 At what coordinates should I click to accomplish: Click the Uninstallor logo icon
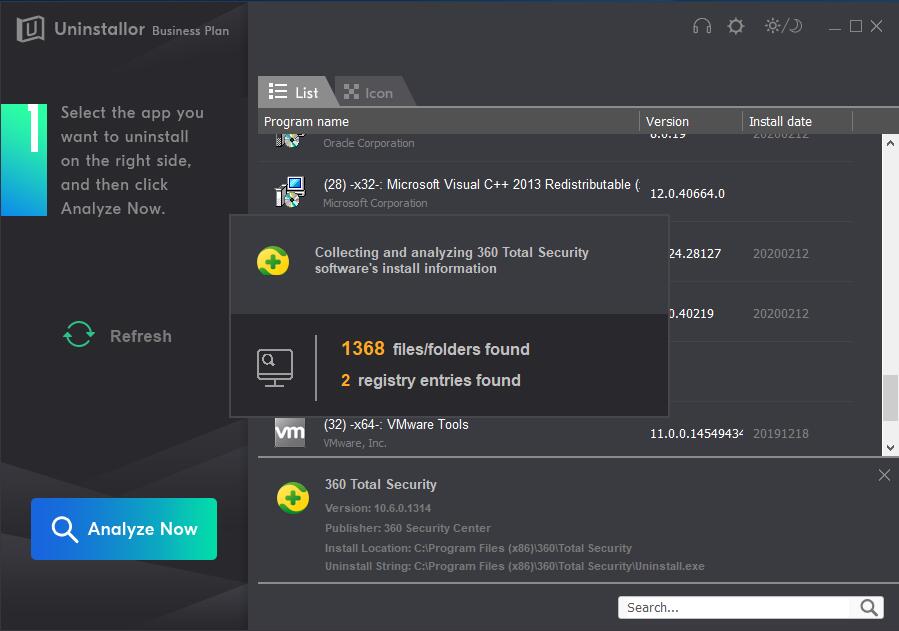click(32, 29)
